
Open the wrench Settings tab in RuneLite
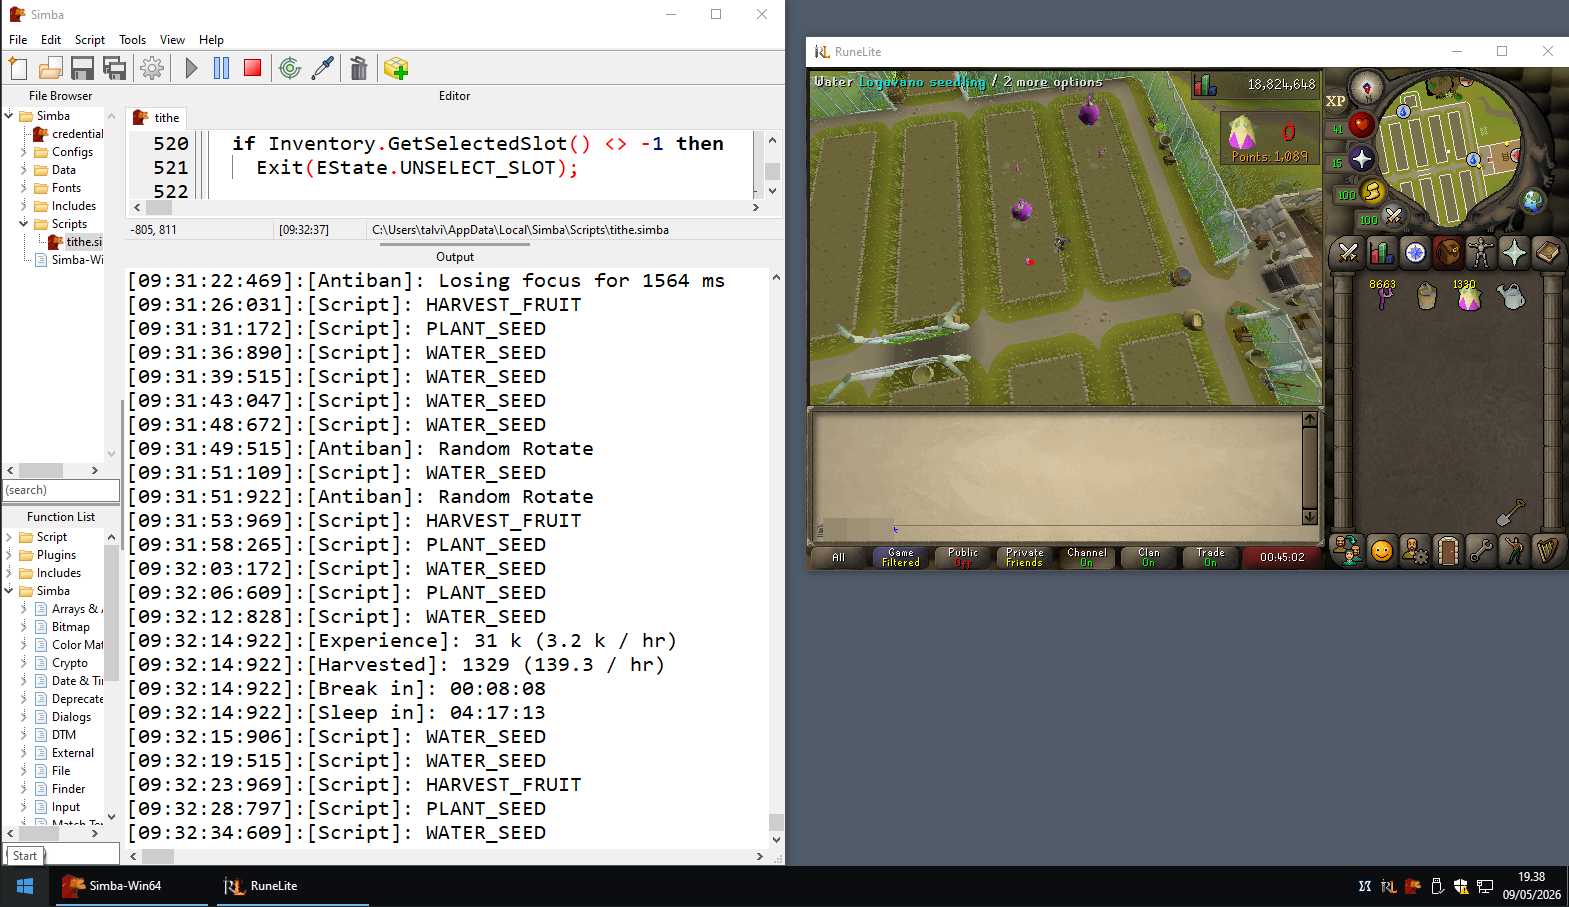tap(1481, 551)
